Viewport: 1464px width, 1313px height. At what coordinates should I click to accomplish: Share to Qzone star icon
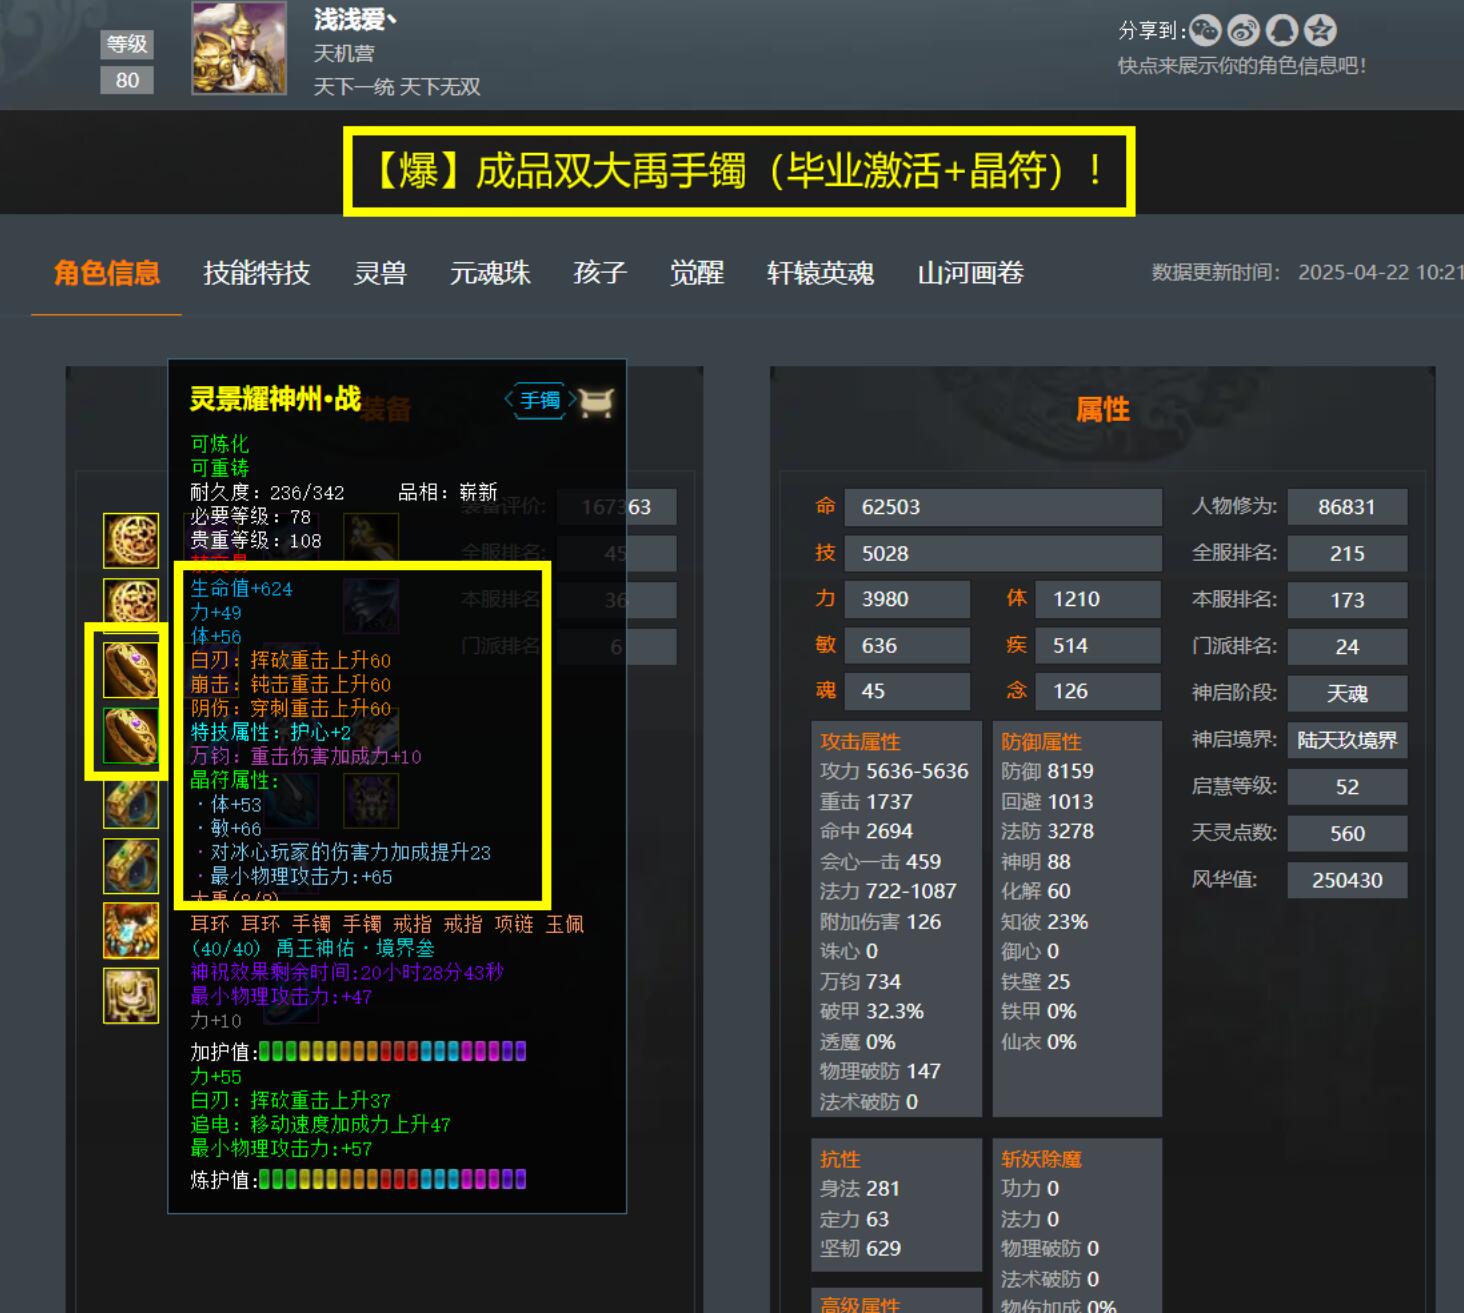(1321, 31)
